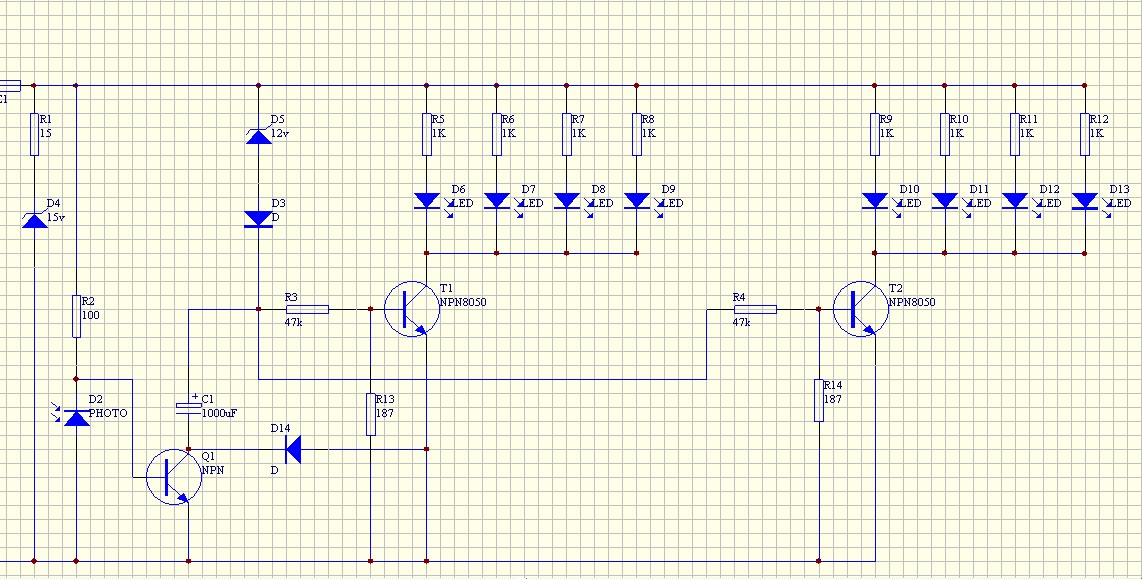1142x579 pixels.
Task: Select the T2 NPN8050 transistor symbol
Action: (861, 309)
